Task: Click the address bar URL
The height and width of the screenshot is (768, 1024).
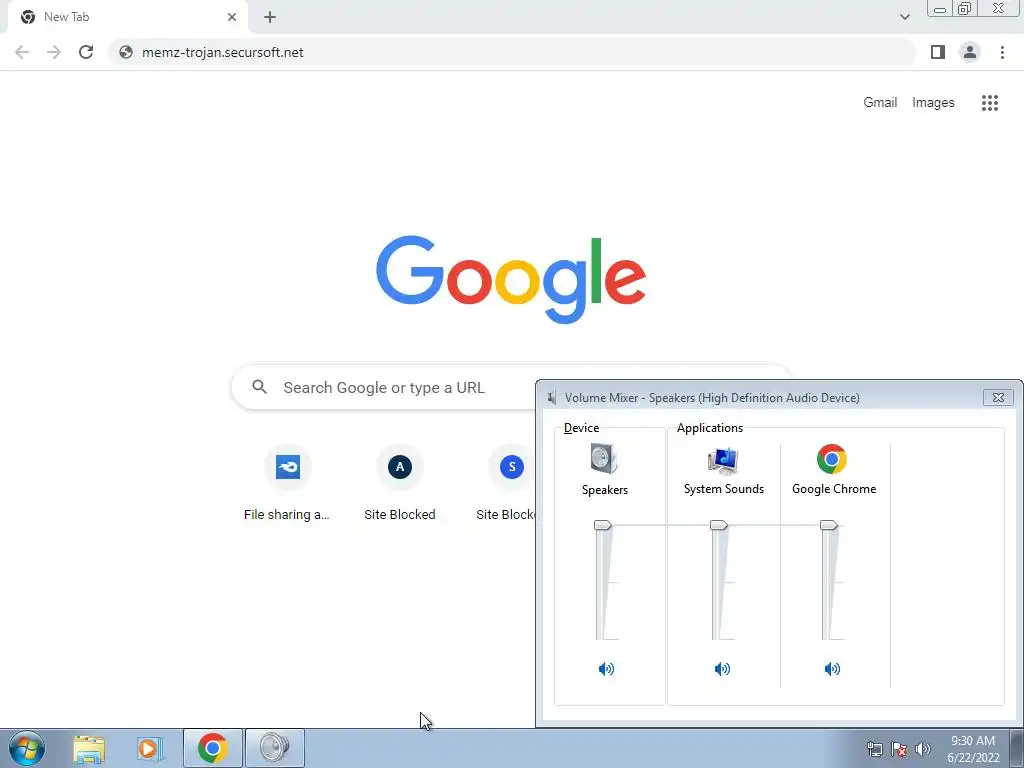Action: [223, 52]
